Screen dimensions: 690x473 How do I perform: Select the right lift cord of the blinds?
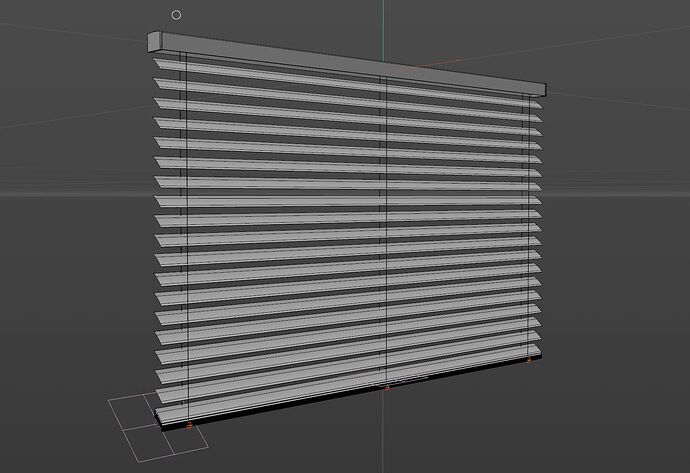[529, 227]
